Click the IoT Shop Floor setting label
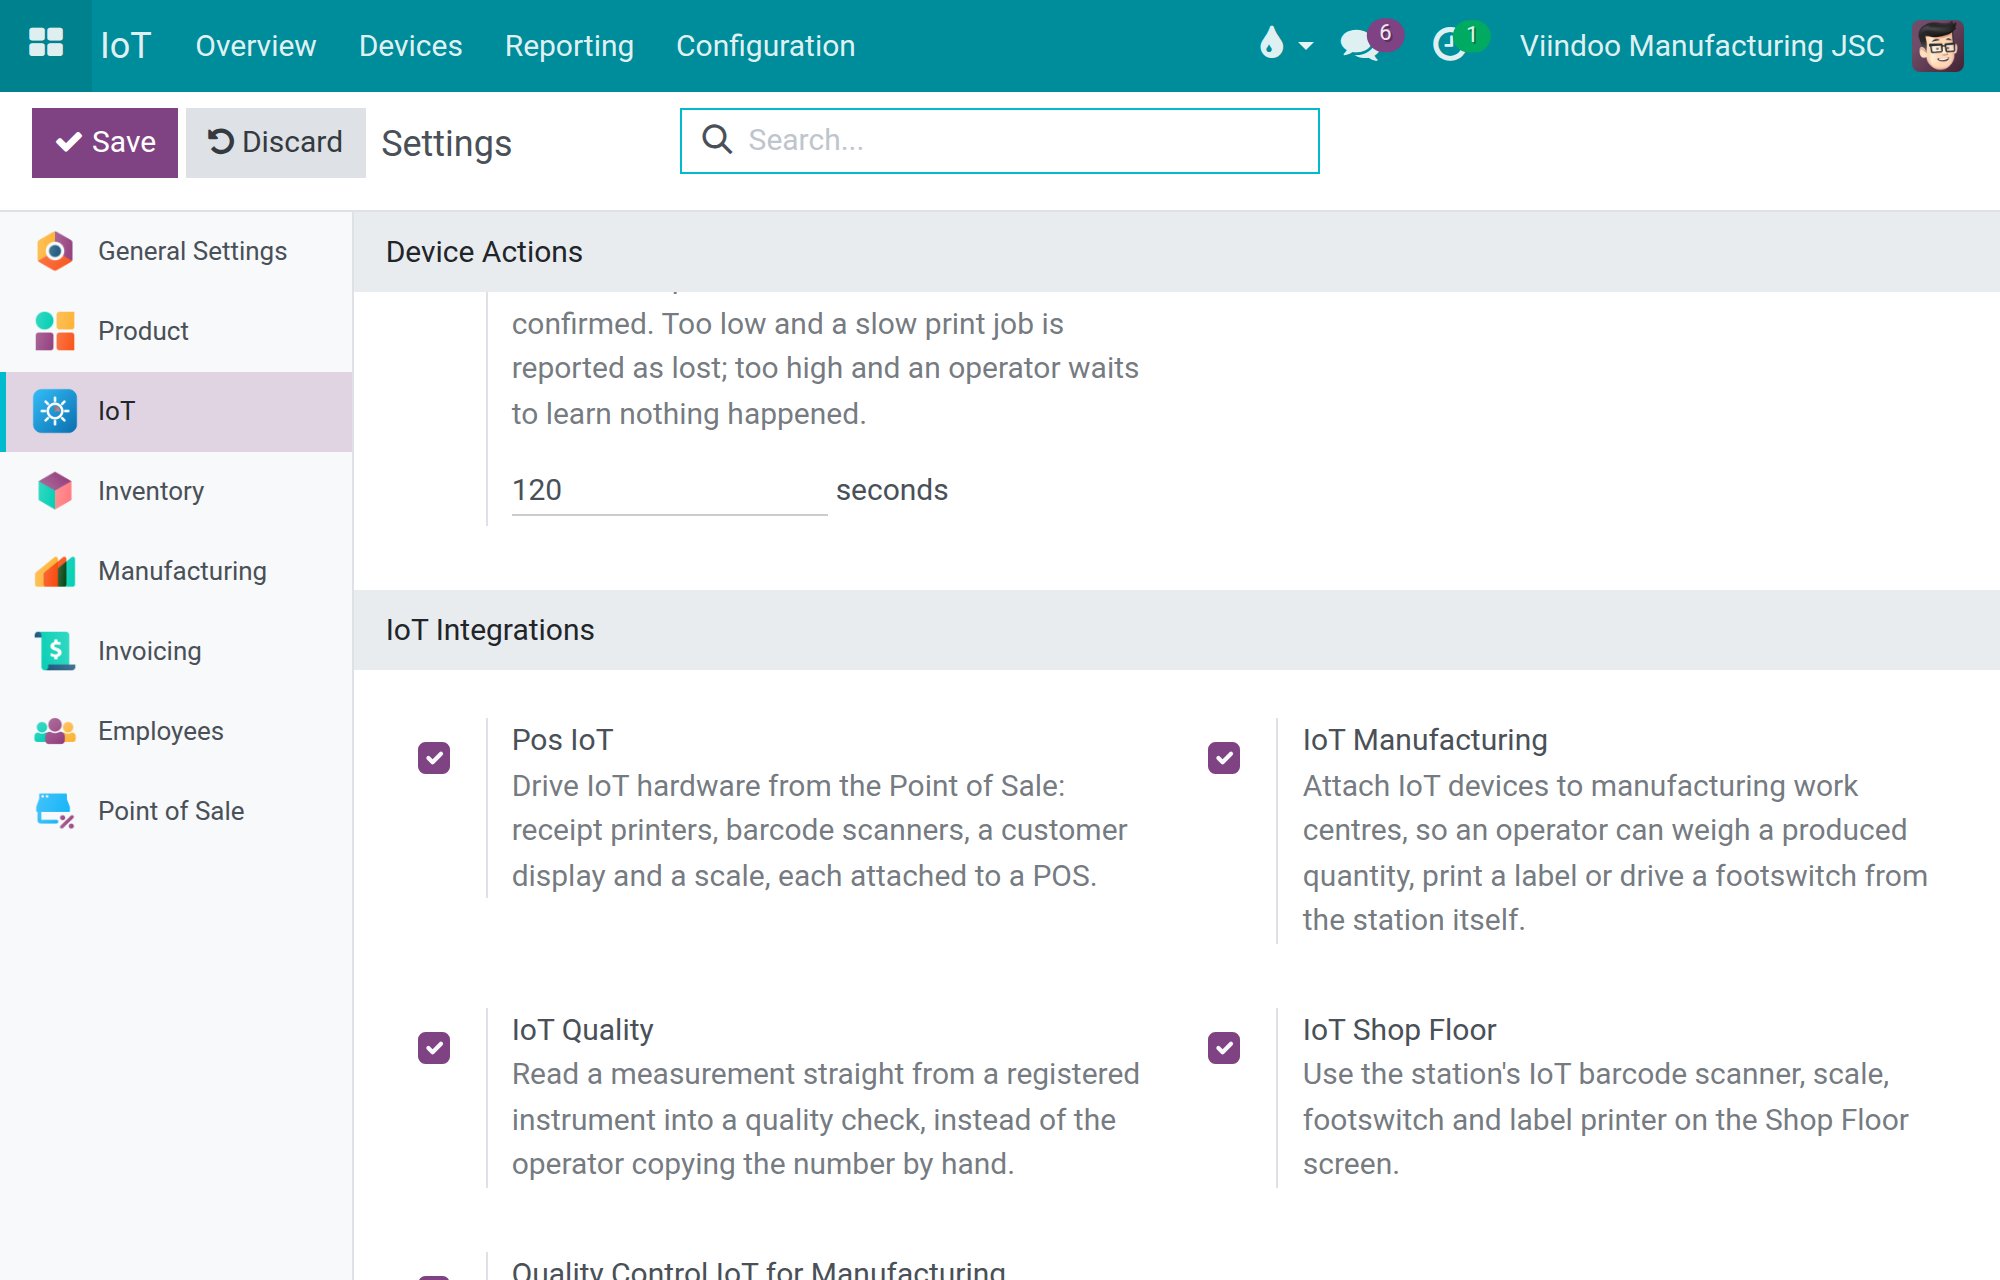The height and width of the screenshot is (1280, 2000). (1400, 1030)
